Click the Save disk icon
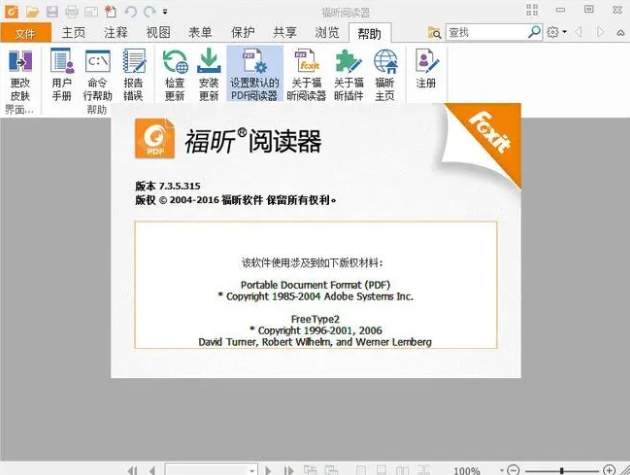Image resolution: width=630 pixels, height=475 pixels. pos(52,12)
